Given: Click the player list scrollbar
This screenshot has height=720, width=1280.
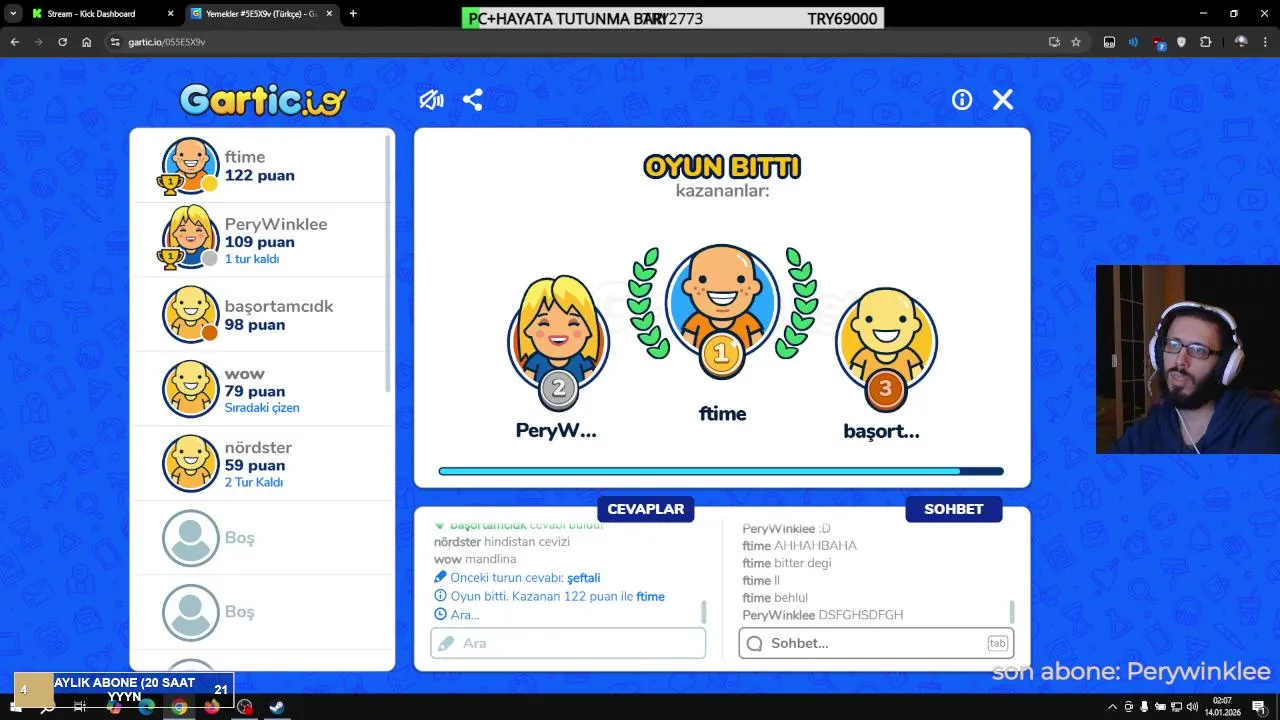Looking at the screenshot, I should (388, 262).
